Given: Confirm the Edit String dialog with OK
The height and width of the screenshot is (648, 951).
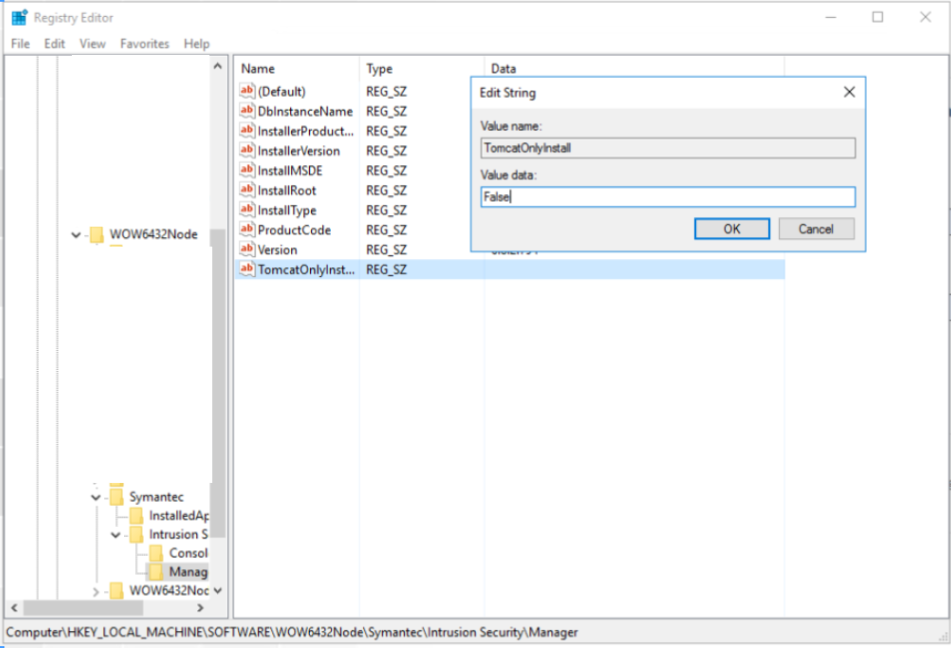Looking at the screenshot, I should (x=731, y=229).
